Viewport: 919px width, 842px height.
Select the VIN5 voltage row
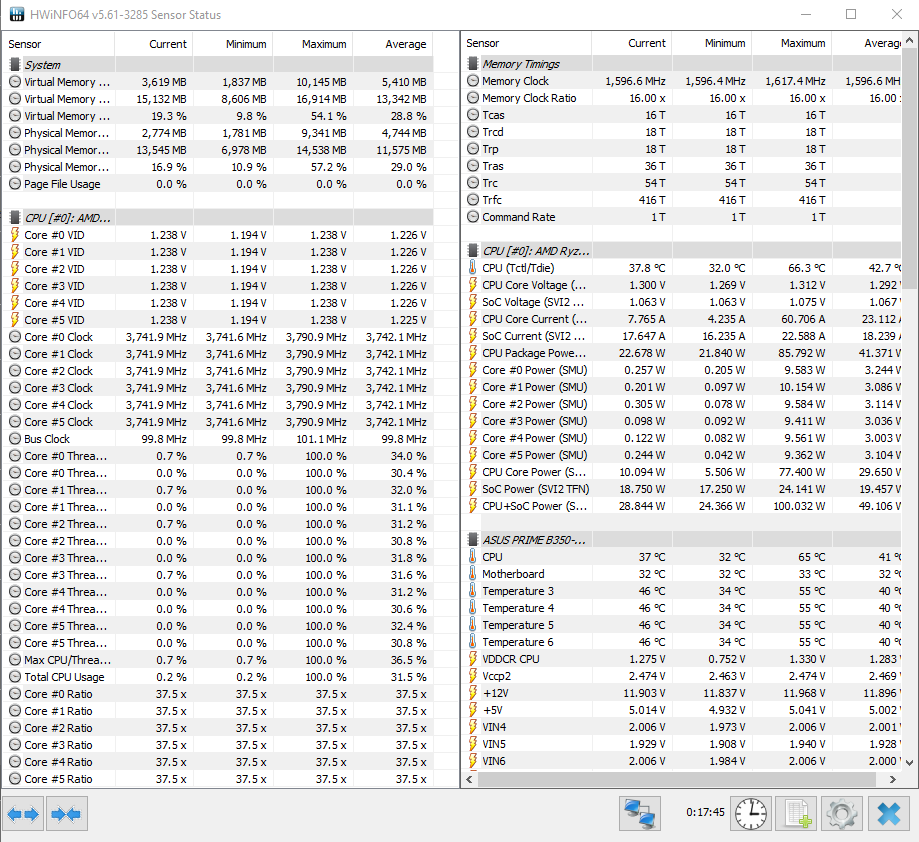tap(683, 744)
